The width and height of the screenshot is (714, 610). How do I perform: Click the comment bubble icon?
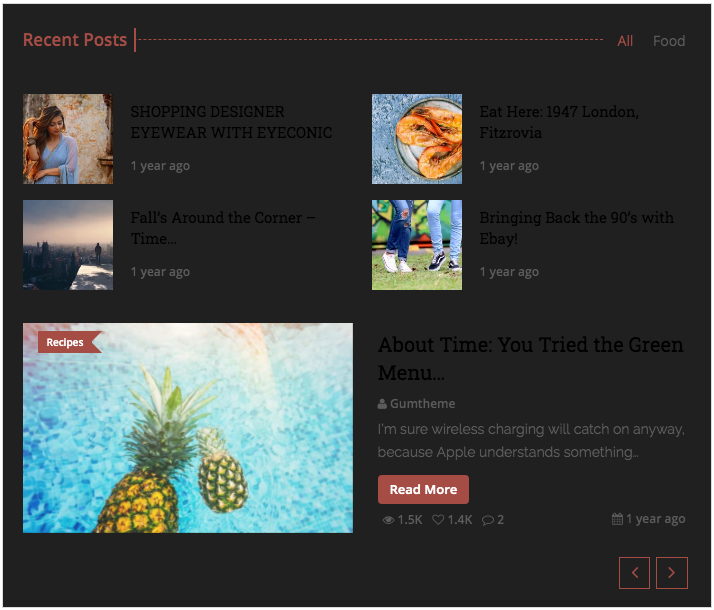[488, 520]
